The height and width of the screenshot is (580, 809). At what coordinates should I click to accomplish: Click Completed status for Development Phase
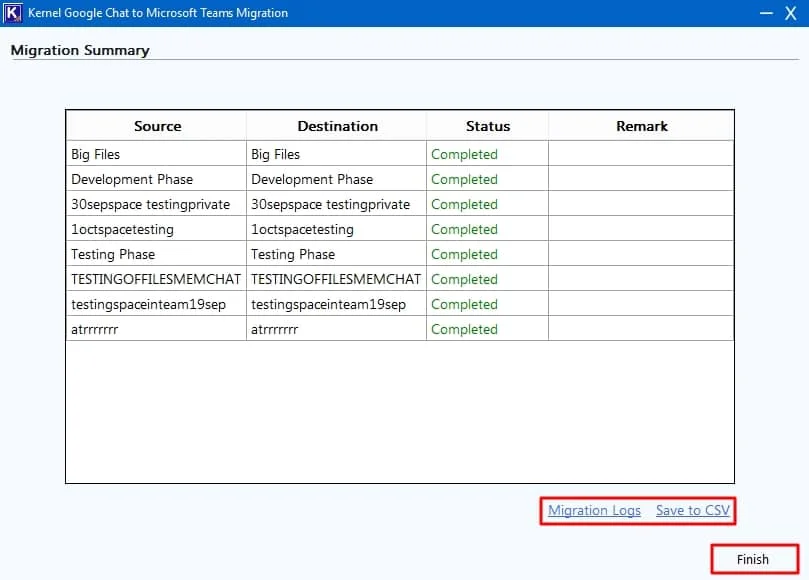pos(488,179)
